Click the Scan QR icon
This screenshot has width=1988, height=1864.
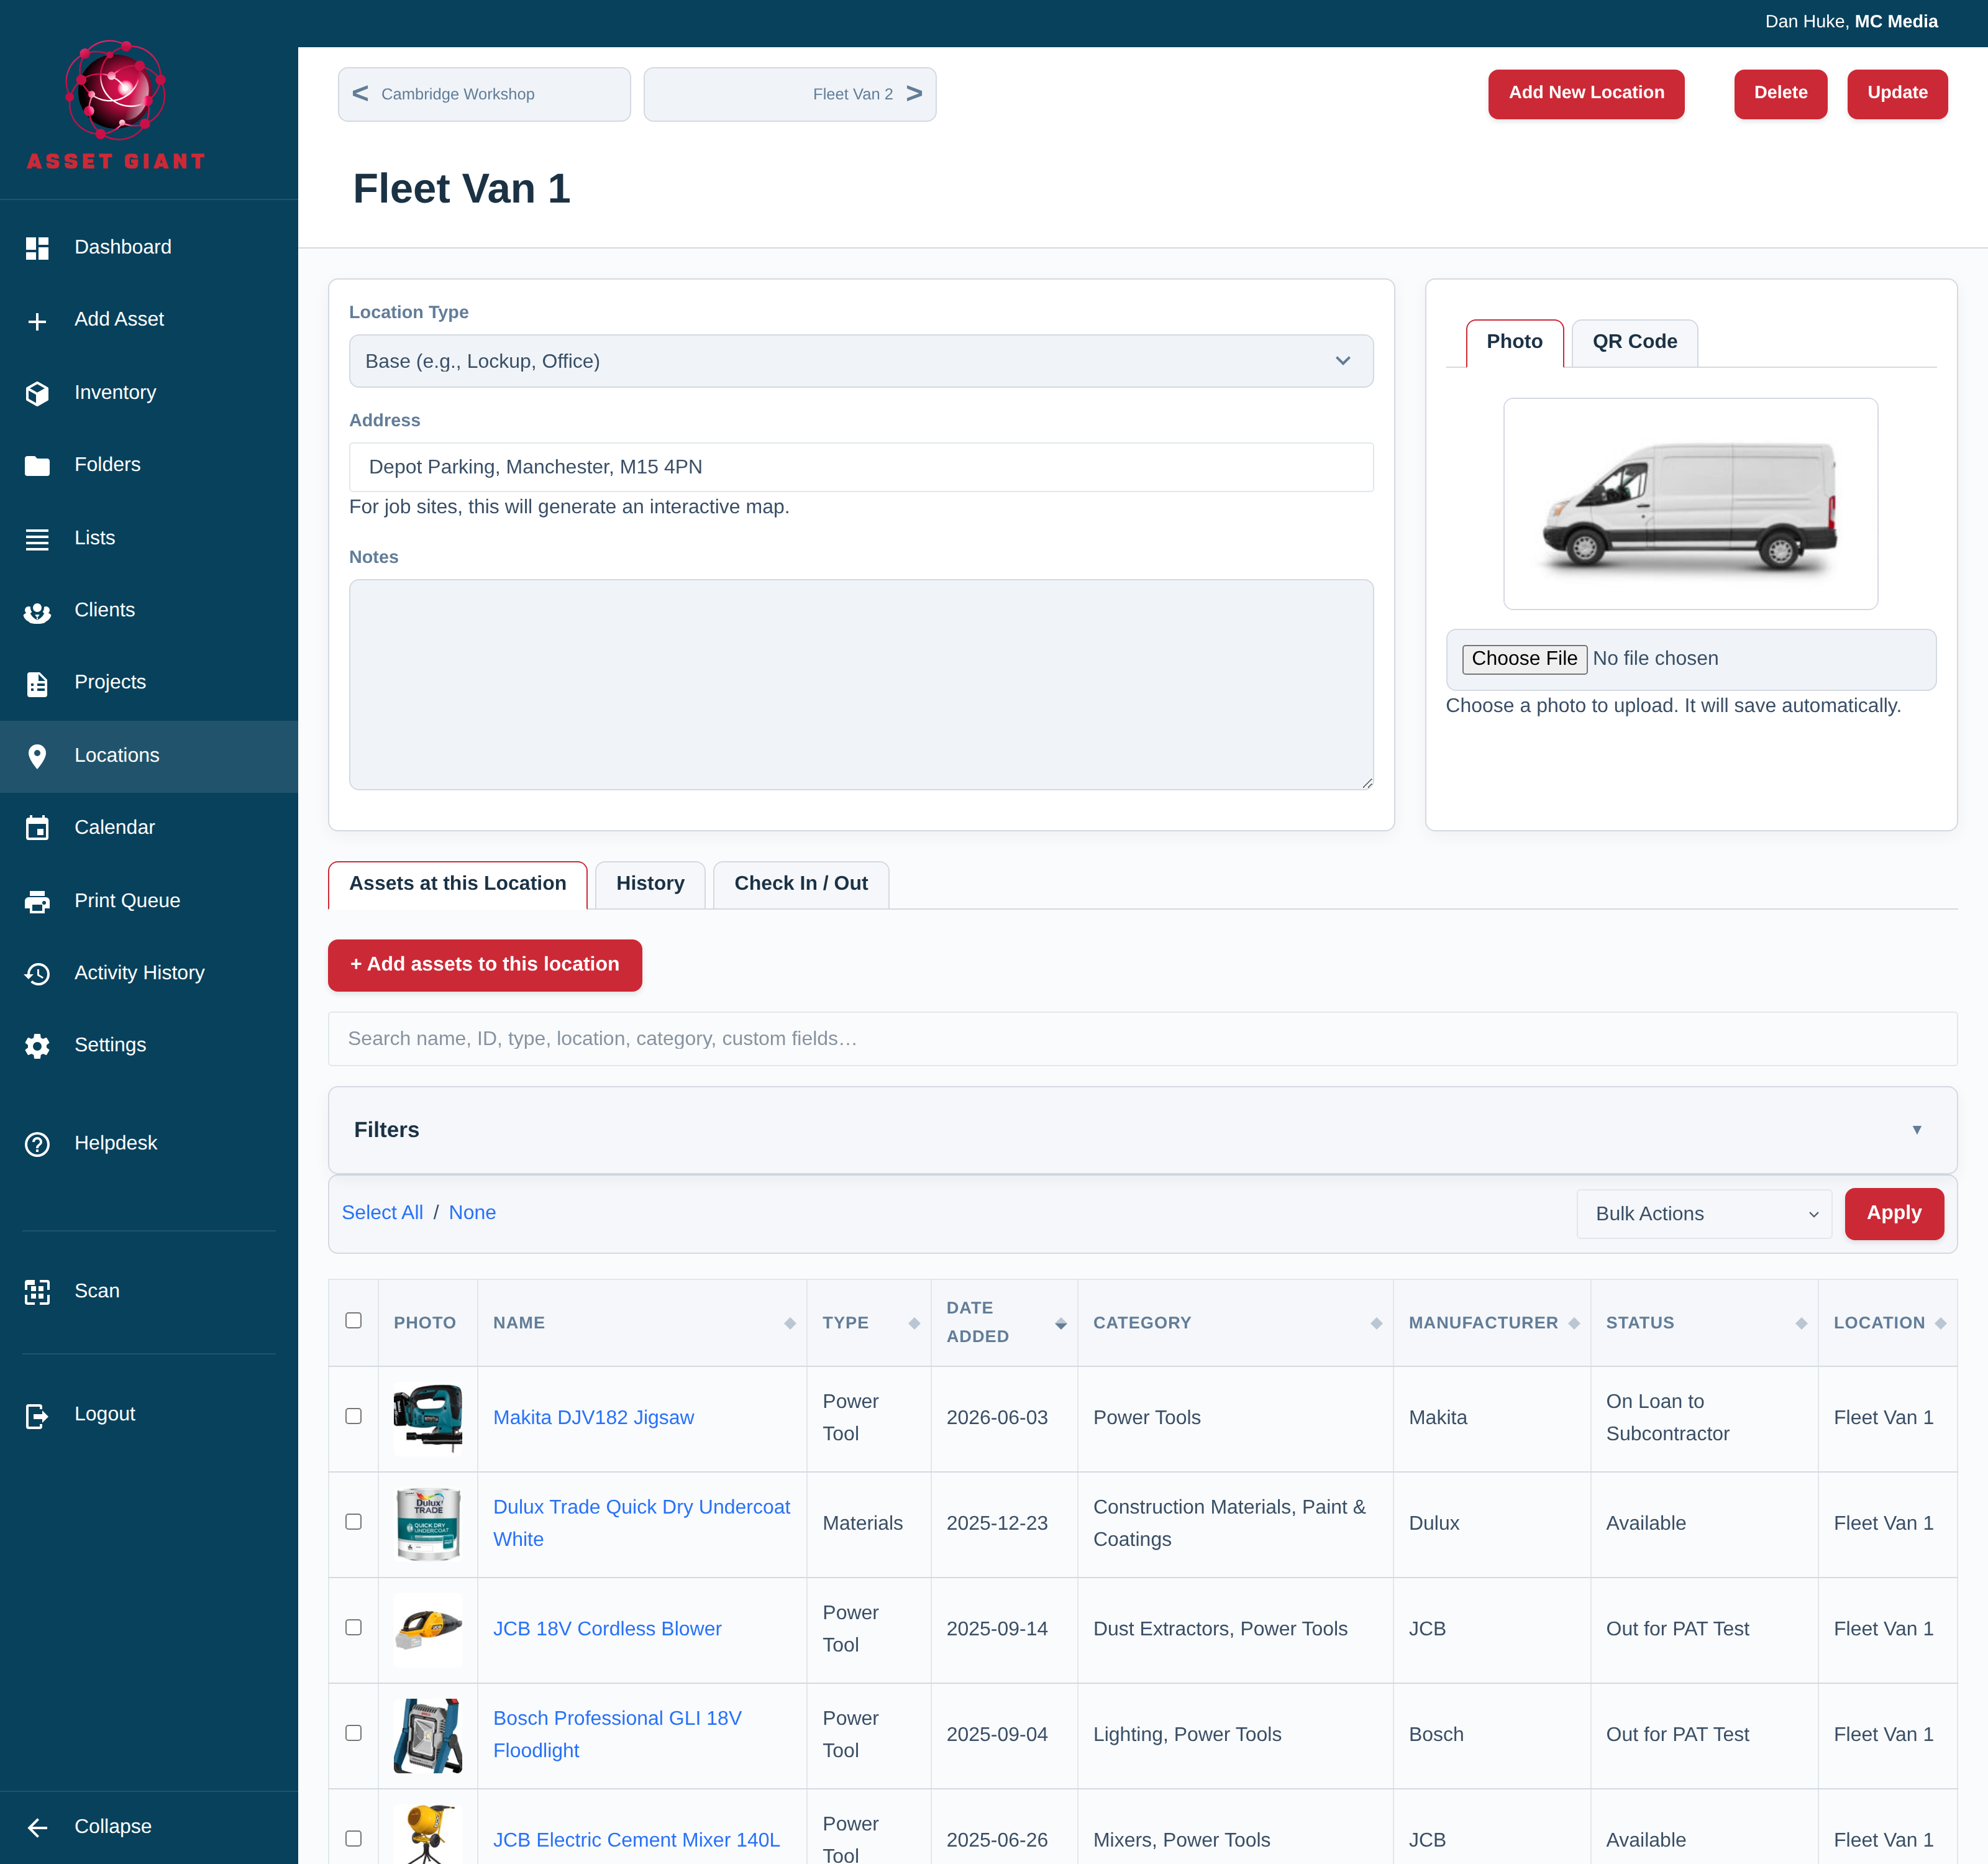pos(37,1292)
